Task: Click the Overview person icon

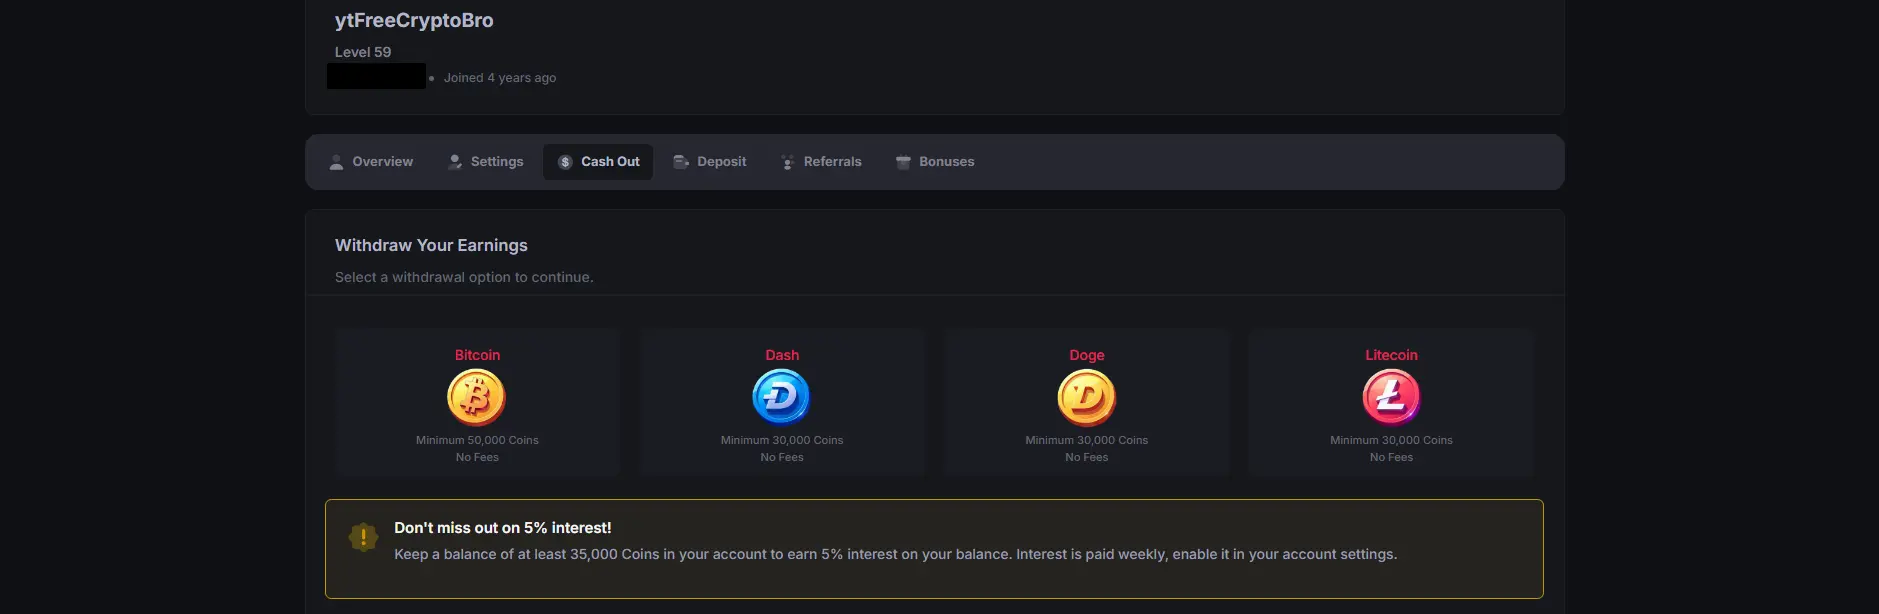Action: coord(337,162)
